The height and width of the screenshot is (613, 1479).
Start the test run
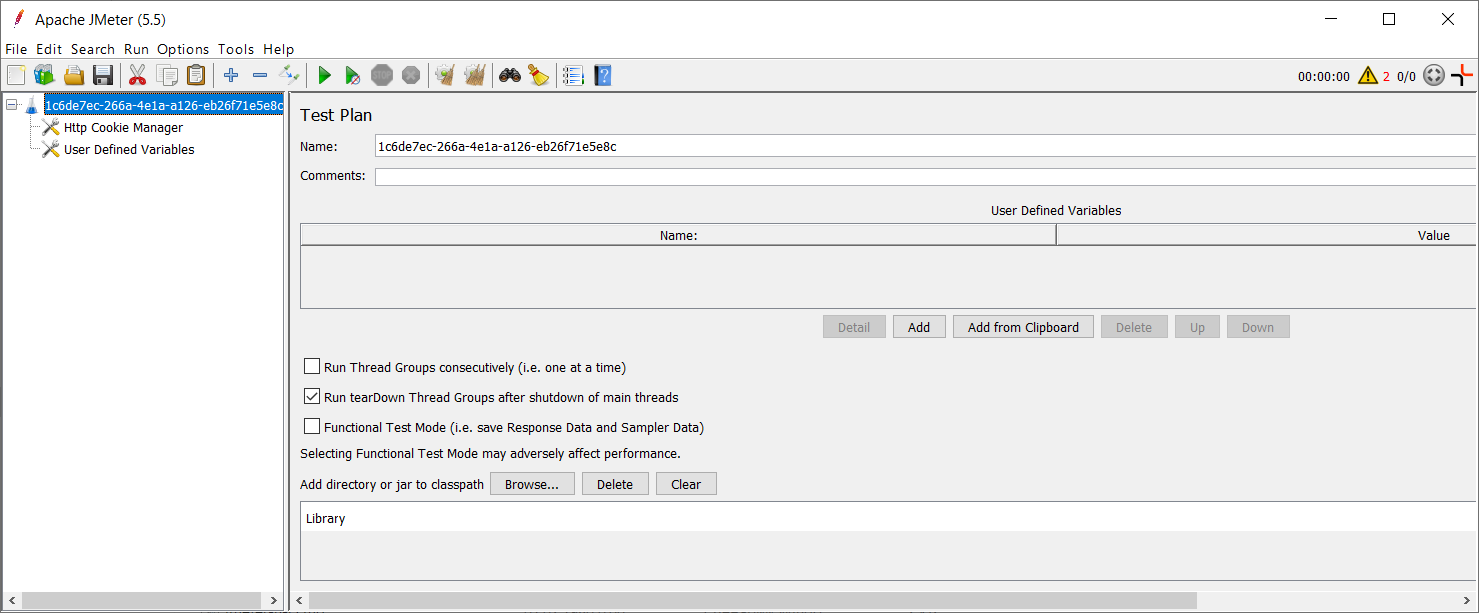click(324, 74)
